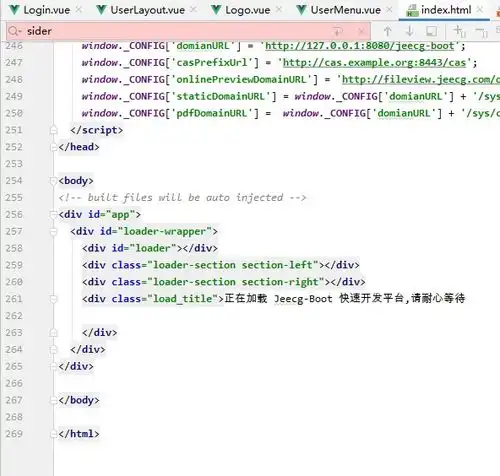The image size is (500, 476).
Task: Open the http://fileview.jeecg.com link
Action: (x=421, y=79)
